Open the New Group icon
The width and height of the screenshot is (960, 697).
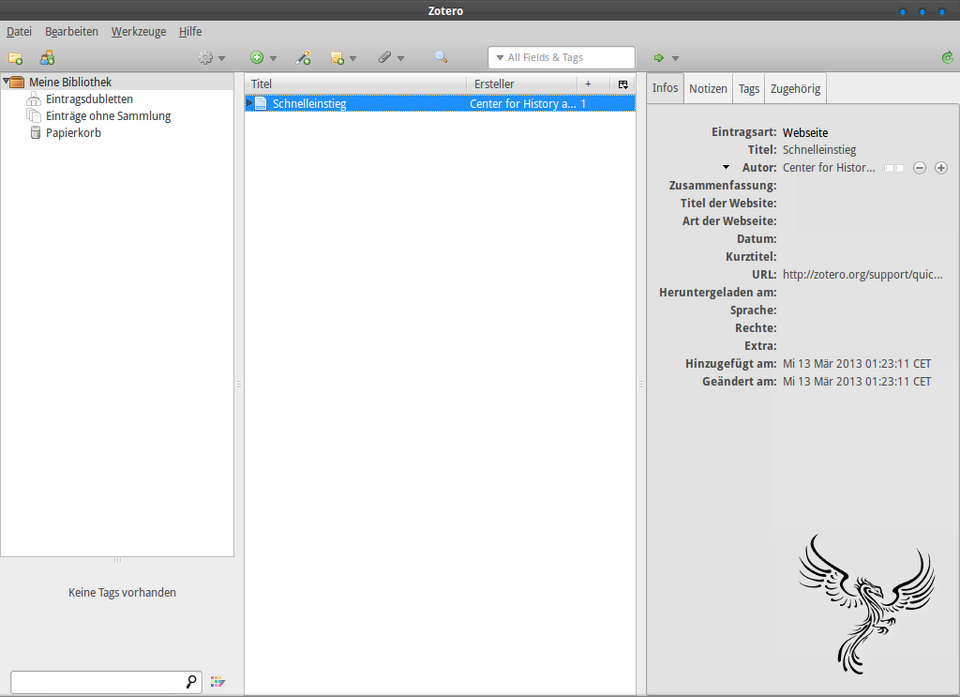tap(46, 57)
